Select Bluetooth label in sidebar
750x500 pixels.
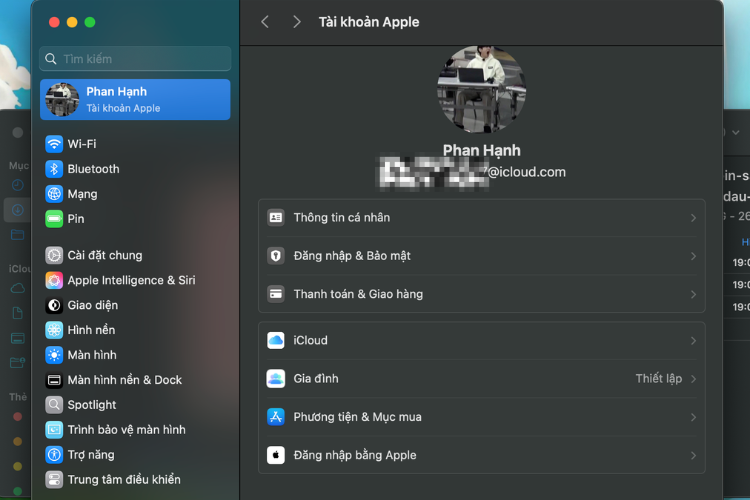tap(94, 169)
